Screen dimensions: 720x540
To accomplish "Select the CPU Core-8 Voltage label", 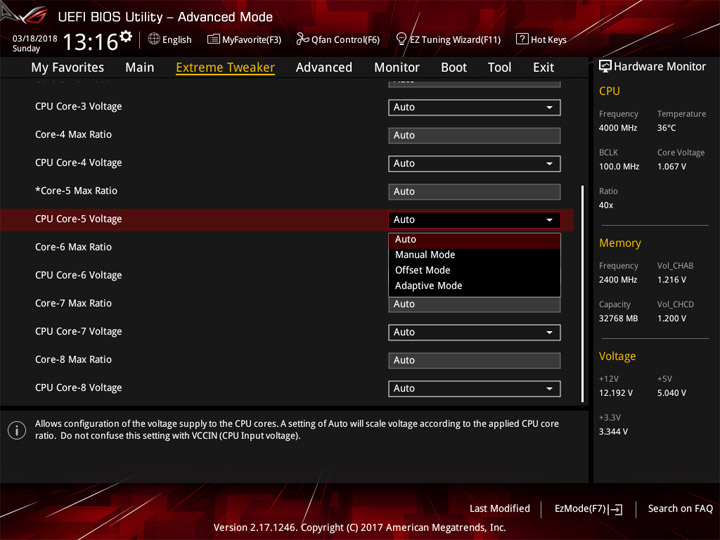I will pyautogui.click(x=79, y=388).
